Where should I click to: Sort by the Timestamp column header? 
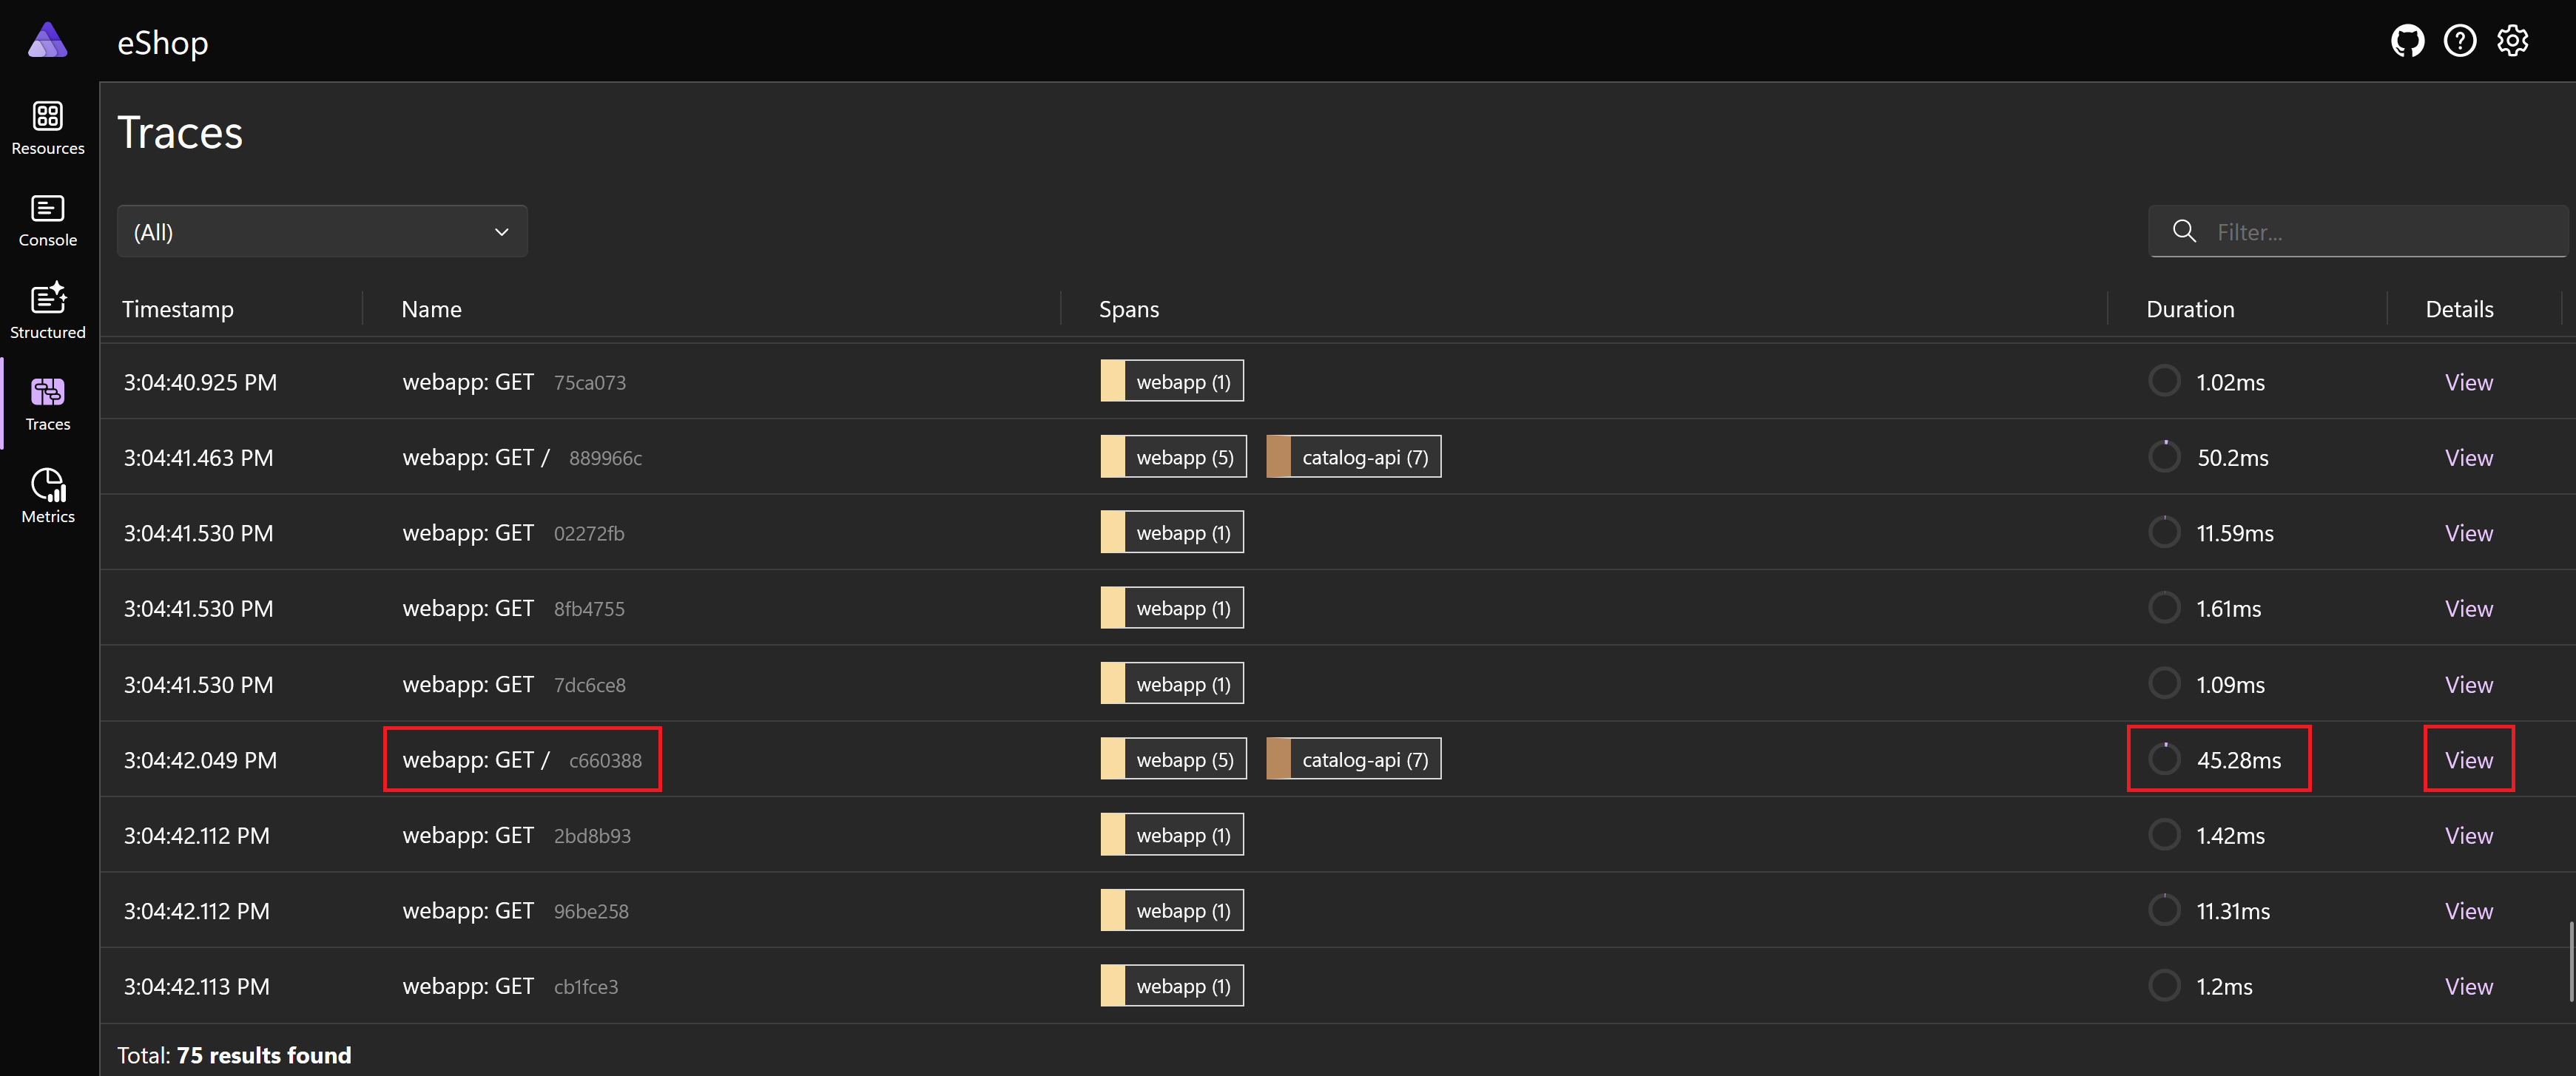[178, 309]
